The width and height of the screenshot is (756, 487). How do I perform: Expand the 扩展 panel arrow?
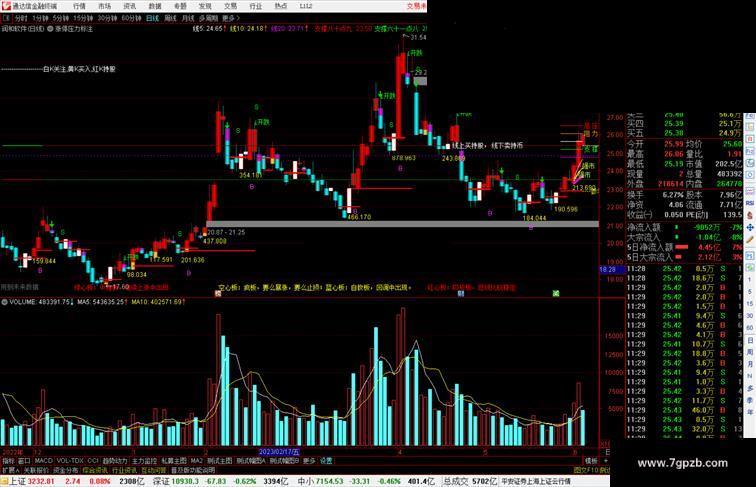pos(11,470)
